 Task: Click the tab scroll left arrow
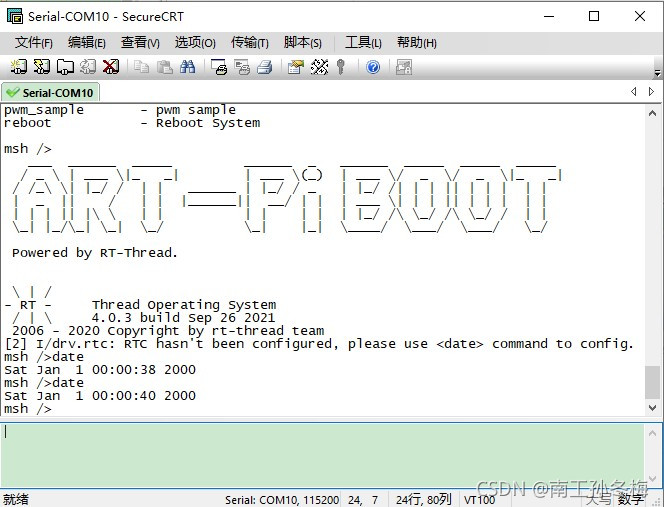click(x=634, y=91)
